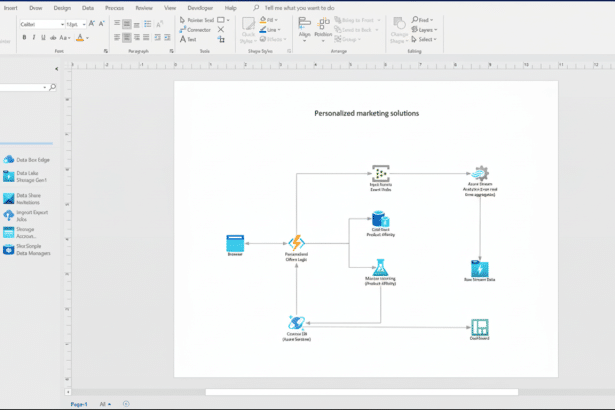Align text left
This screenshot has width=615, height=410.
[x=117, y=37]
